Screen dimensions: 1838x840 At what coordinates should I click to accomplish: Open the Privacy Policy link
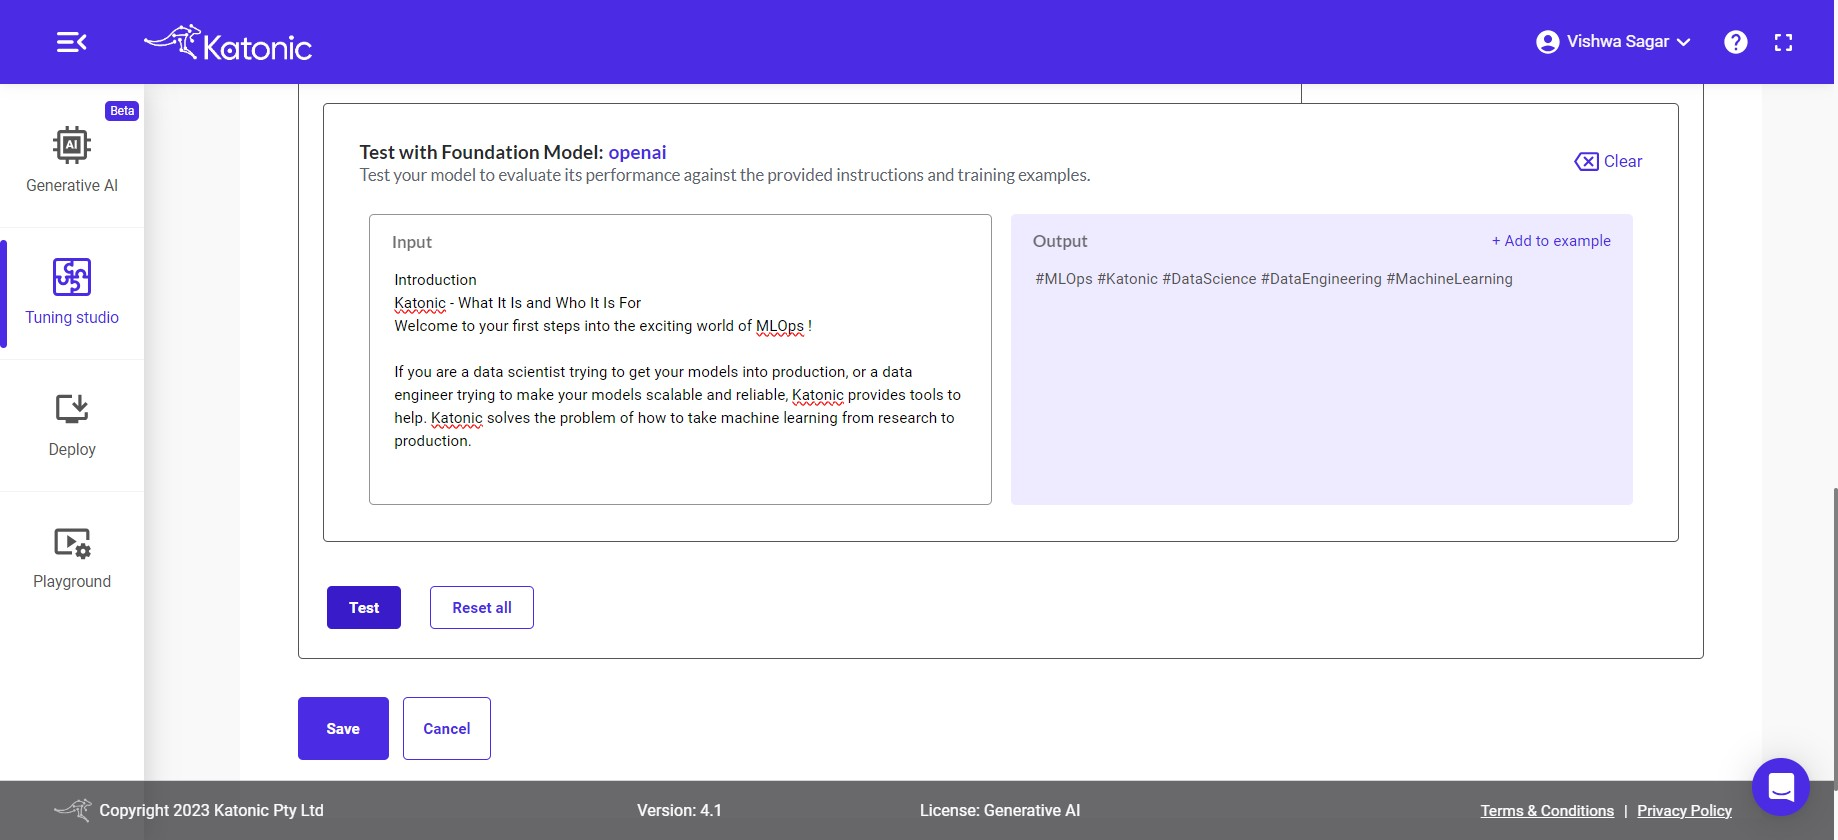coord(1684,811)
